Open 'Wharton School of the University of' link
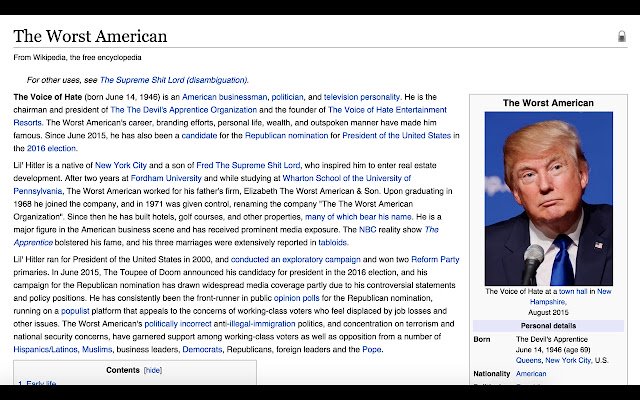The height and width of the screenshot is (400, 640). coord(347,178)
